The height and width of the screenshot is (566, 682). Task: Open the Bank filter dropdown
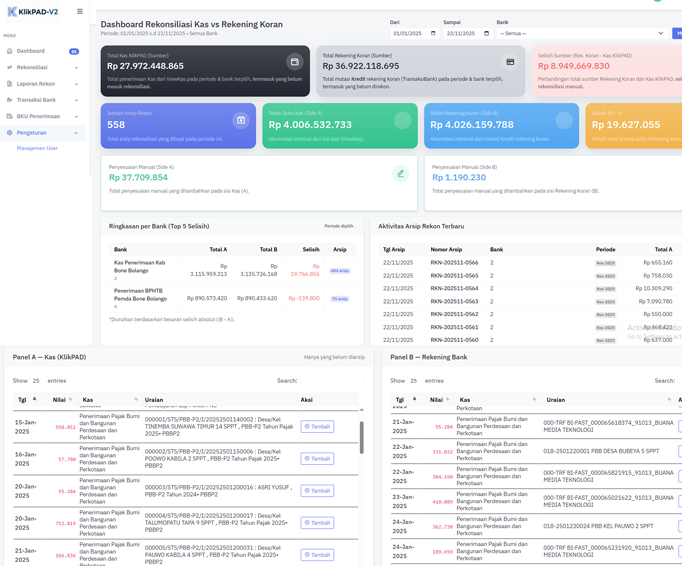580,33
